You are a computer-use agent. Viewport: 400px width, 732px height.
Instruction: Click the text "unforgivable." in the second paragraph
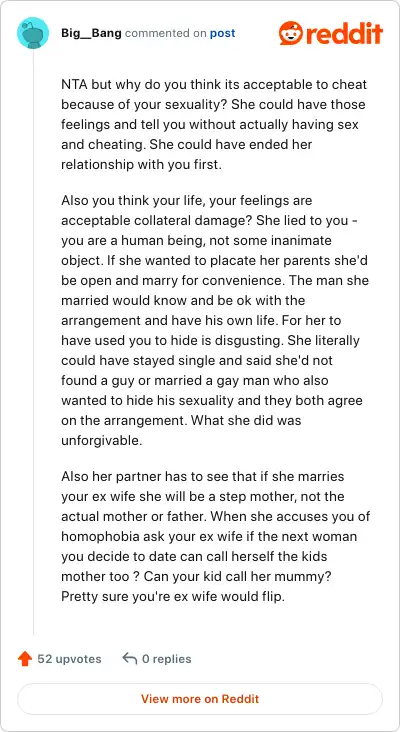tap(101, 440)
